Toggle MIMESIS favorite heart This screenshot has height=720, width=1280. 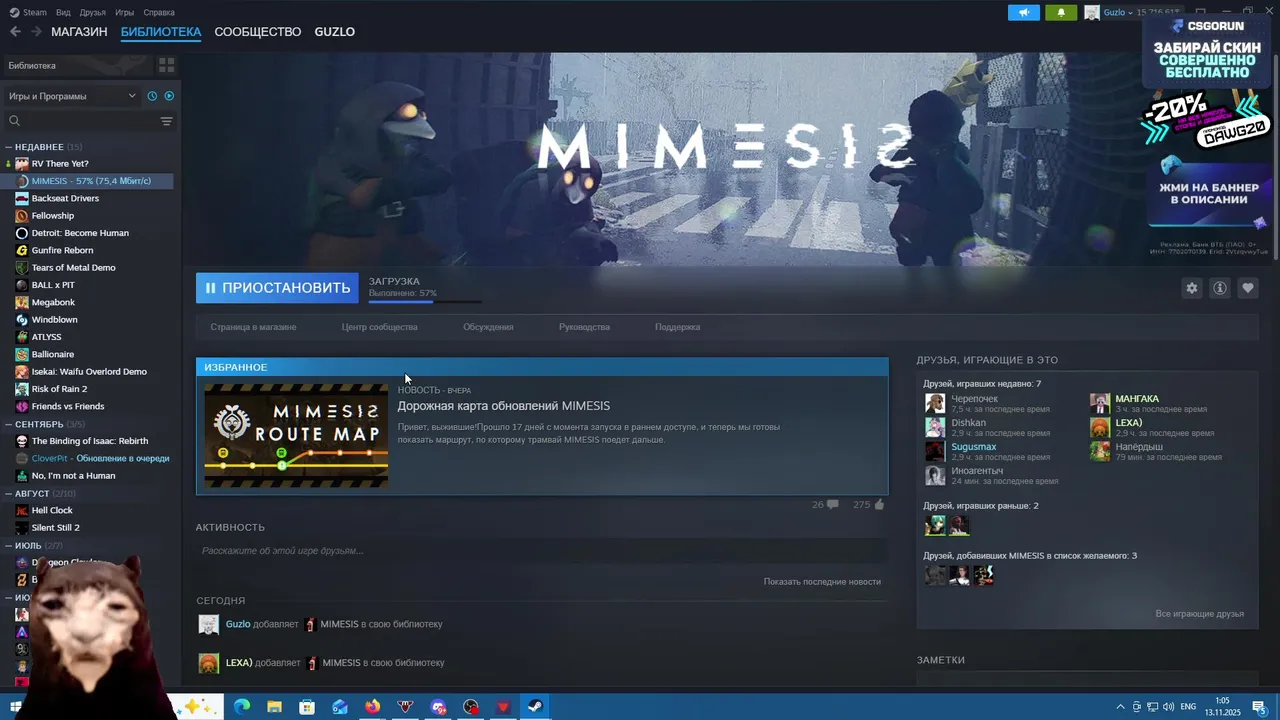click(1247, 288)
